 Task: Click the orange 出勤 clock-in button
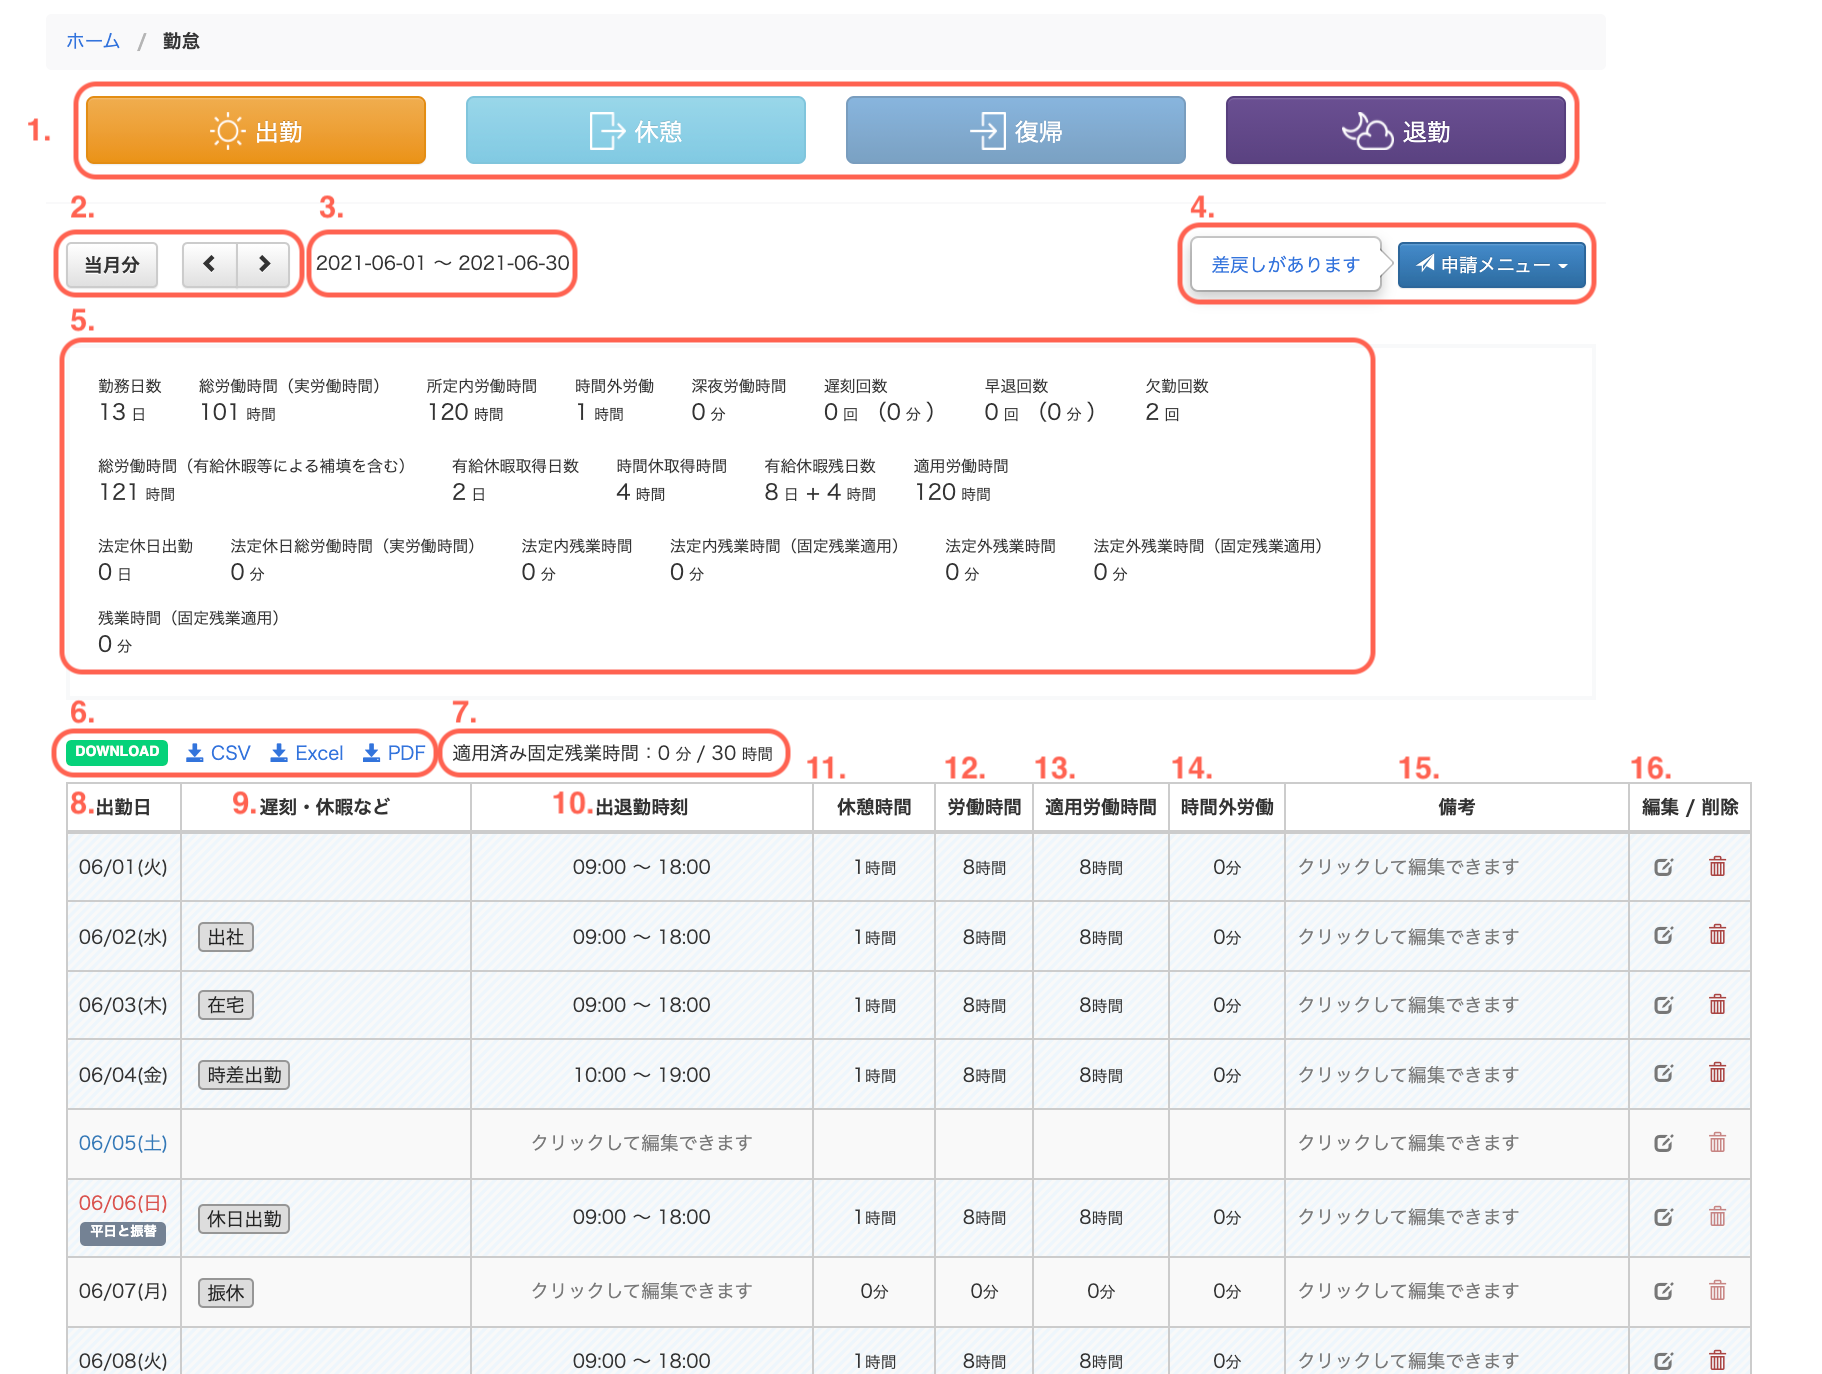[256, 130]
